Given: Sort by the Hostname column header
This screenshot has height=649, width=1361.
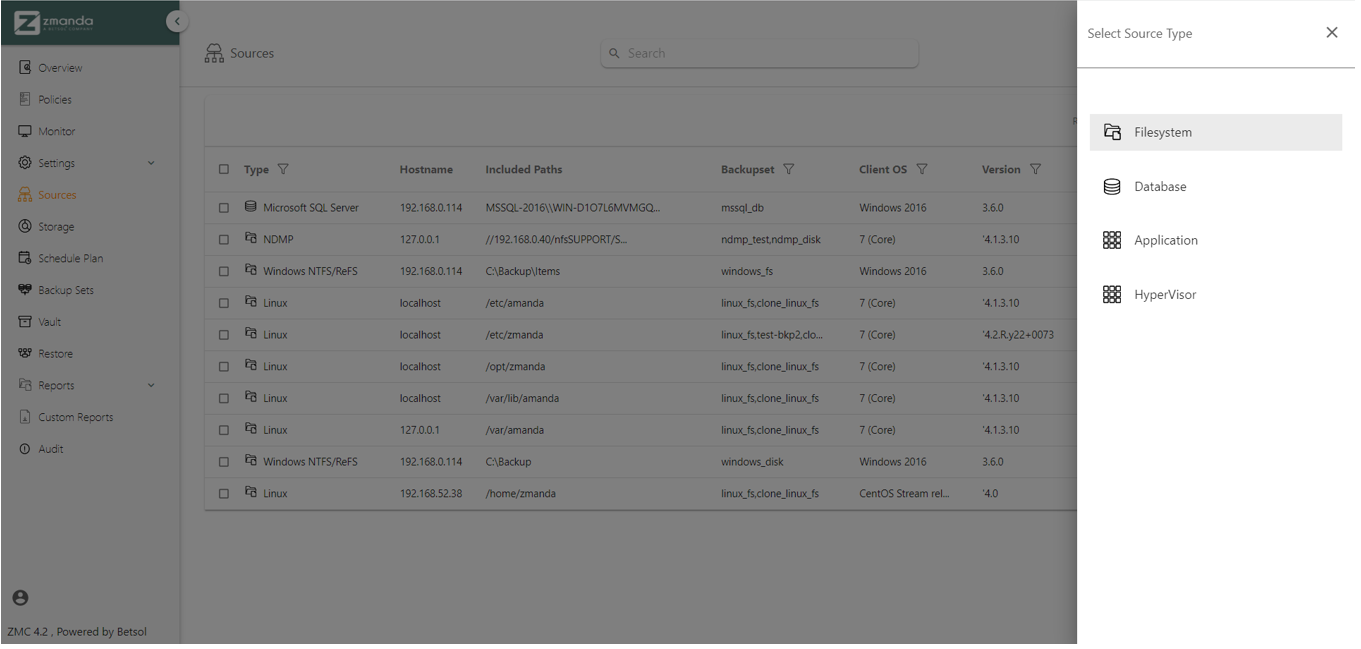Looking at the screenshot, I should 426,170.
